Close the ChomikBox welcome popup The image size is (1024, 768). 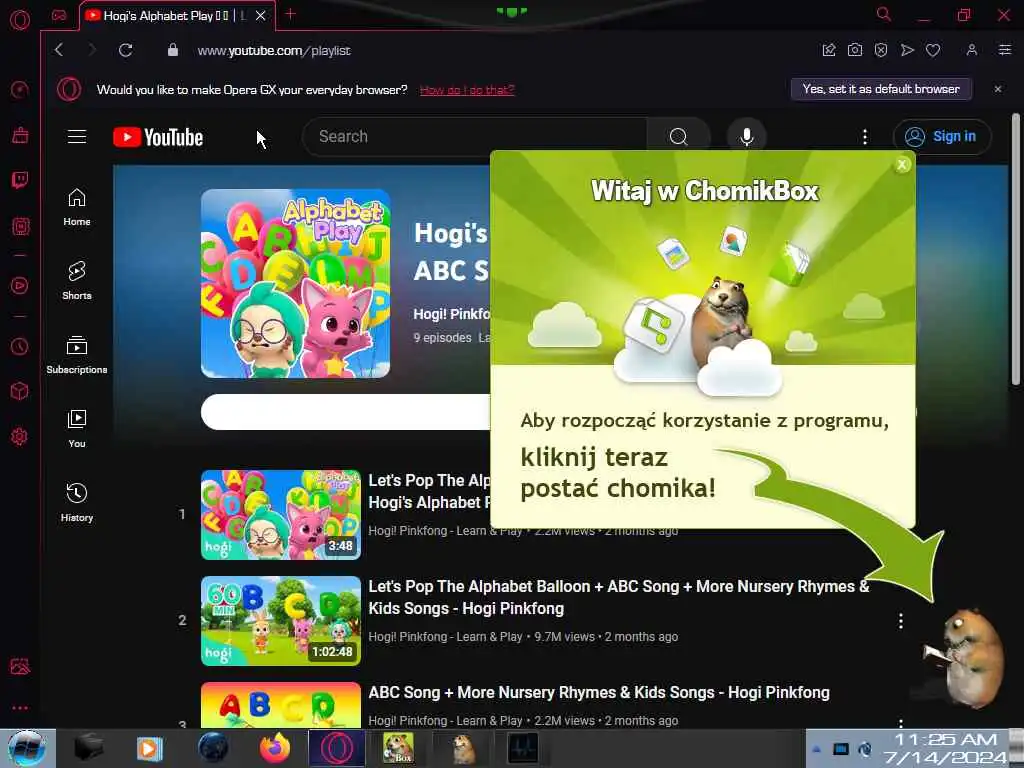tap(902, 165)
